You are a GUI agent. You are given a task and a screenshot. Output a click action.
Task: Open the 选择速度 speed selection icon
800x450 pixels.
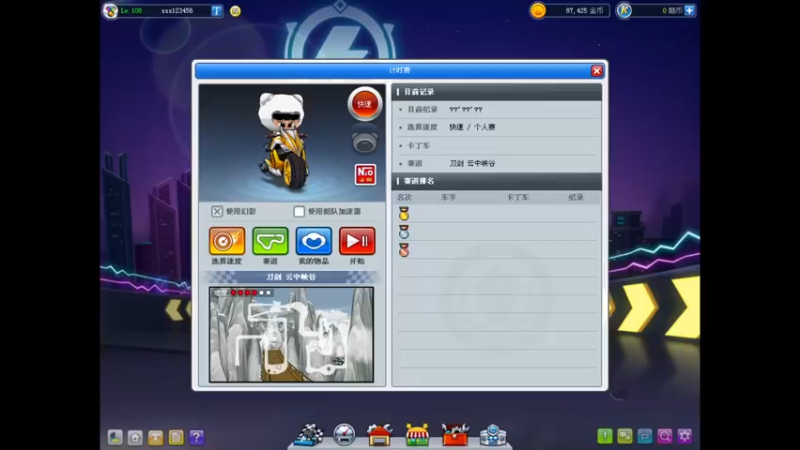[227, 241]
